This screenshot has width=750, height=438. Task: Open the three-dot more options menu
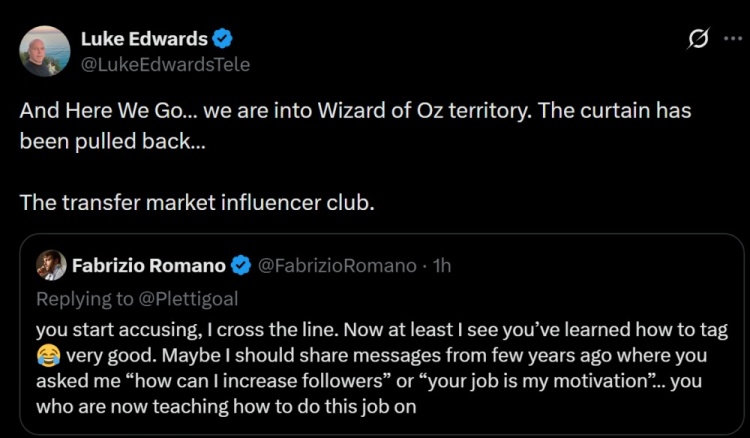[x=733, y=39]
